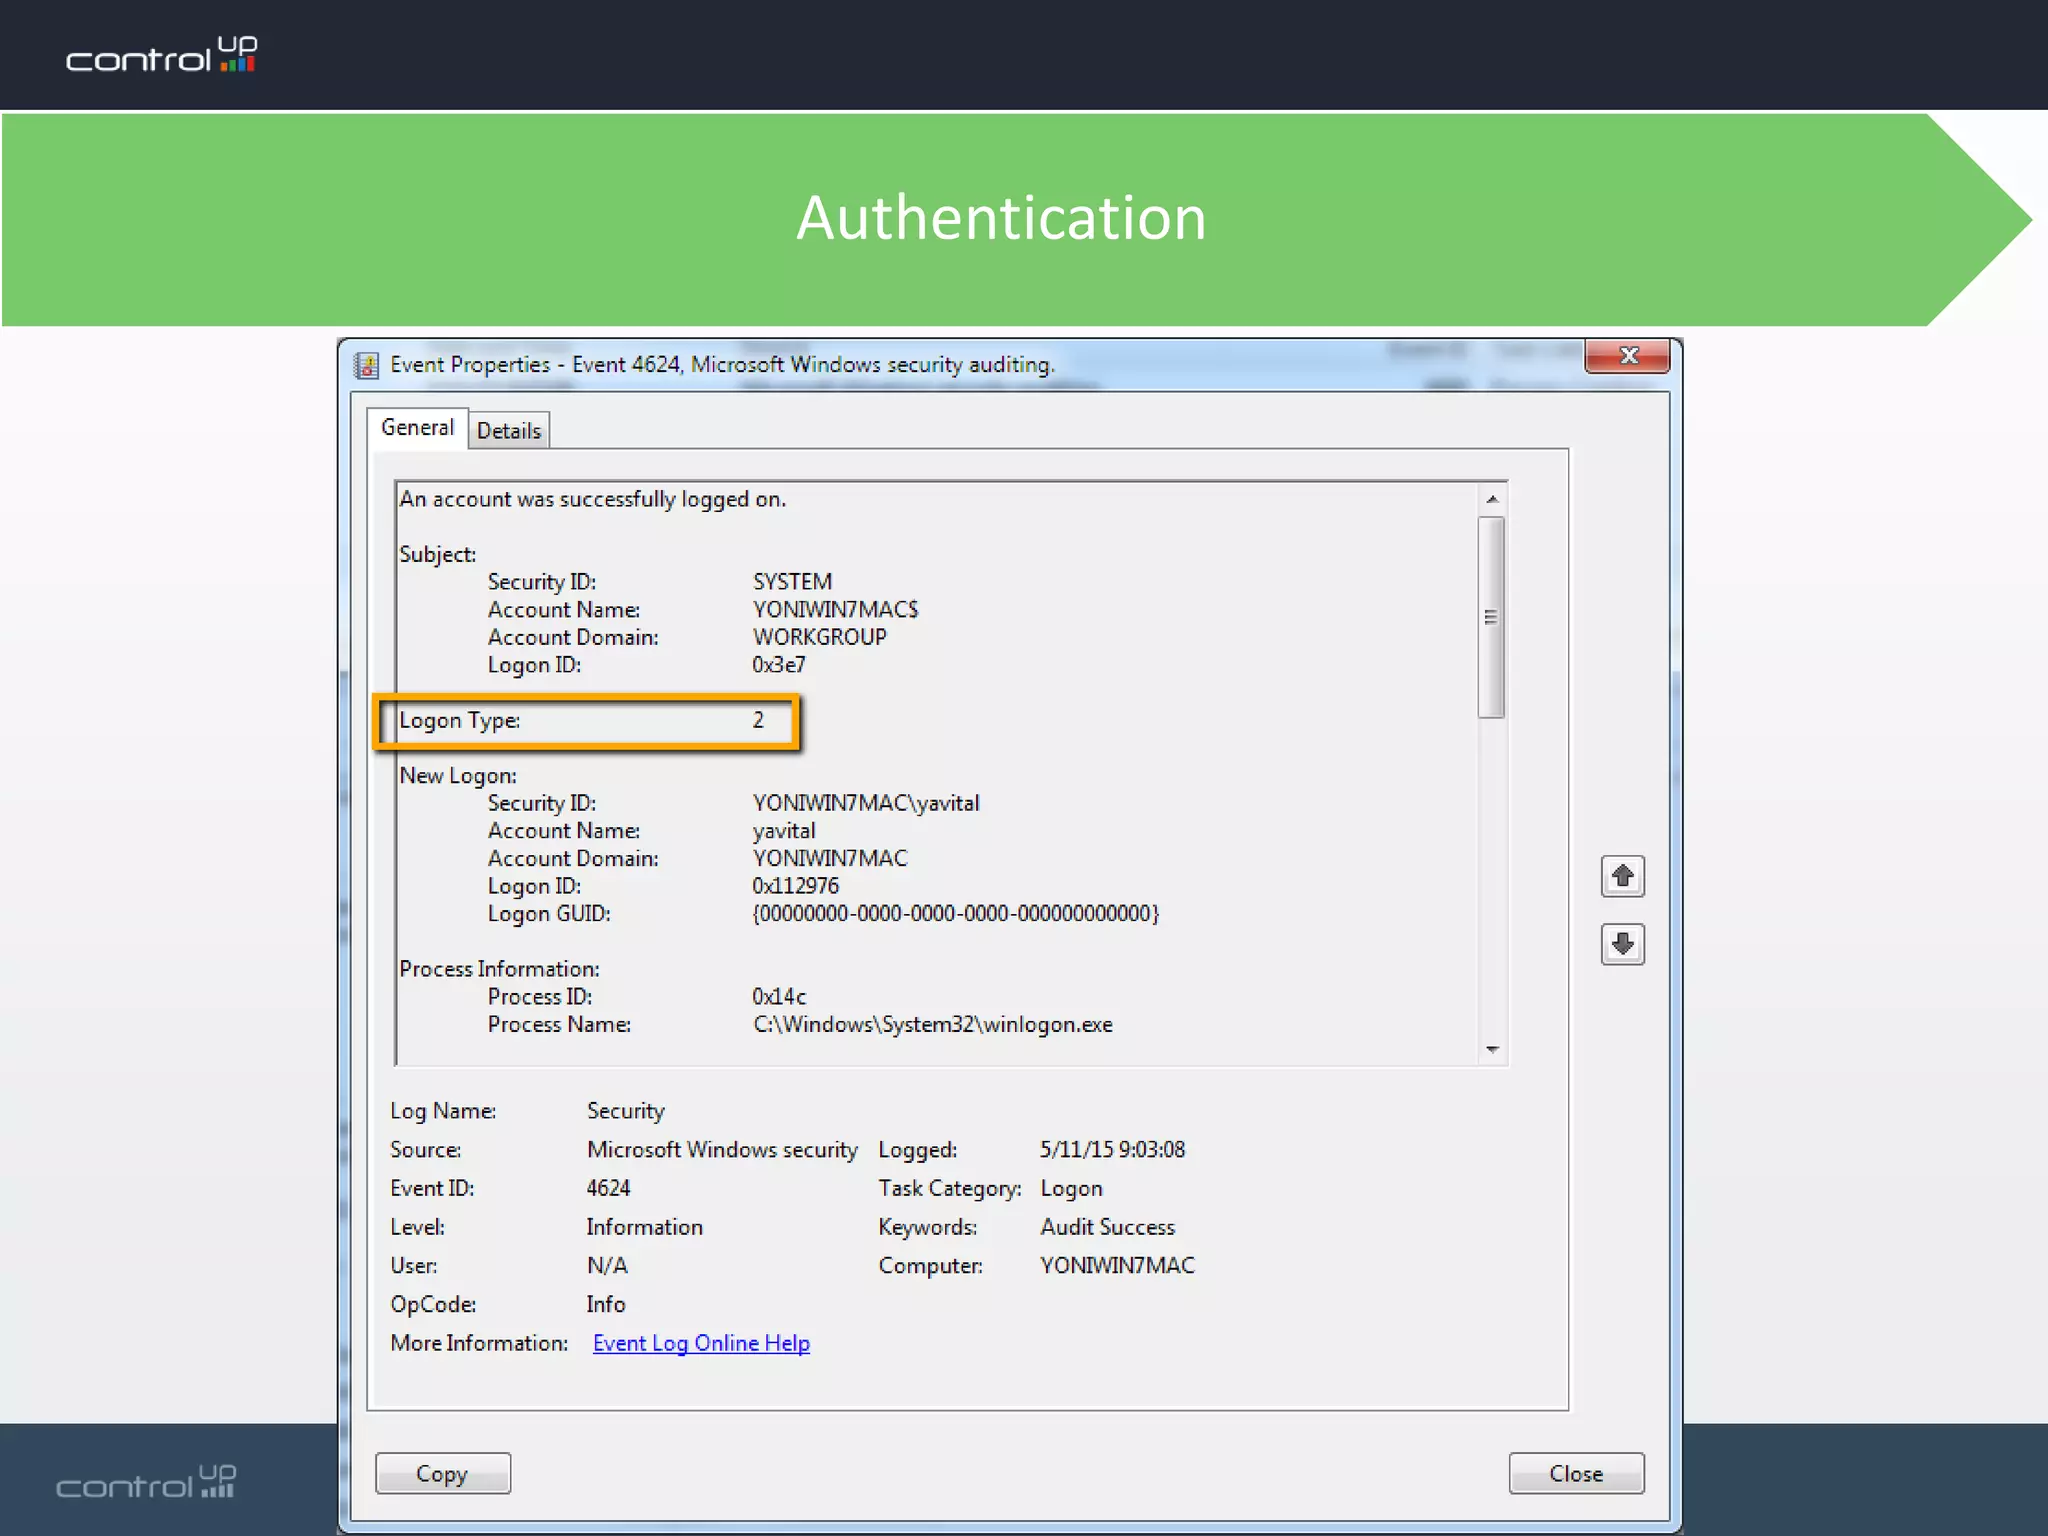Click the Keywords value Audit Success
The height and width of the screenshot is (1536, 2048).
tap(1107, 1227)
